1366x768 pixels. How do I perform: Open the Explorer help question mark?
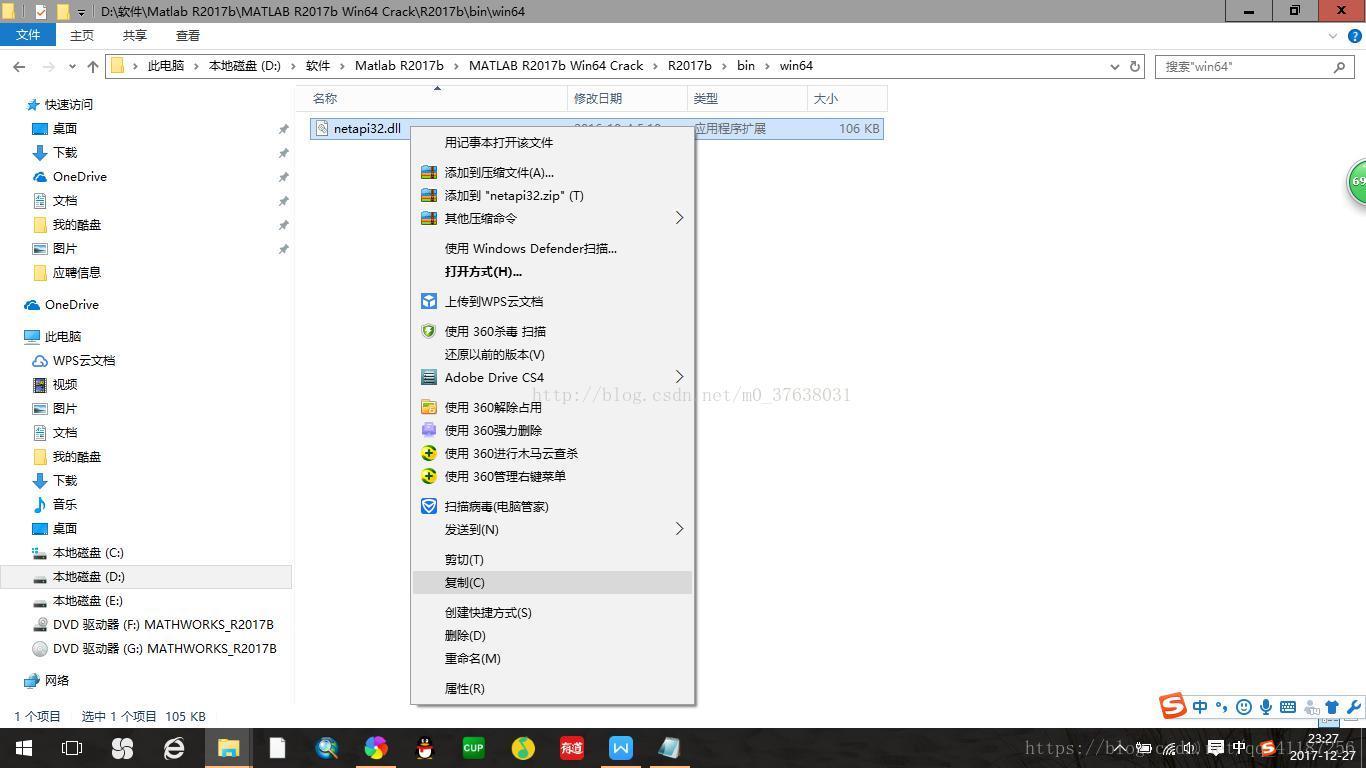point(1355,35)
